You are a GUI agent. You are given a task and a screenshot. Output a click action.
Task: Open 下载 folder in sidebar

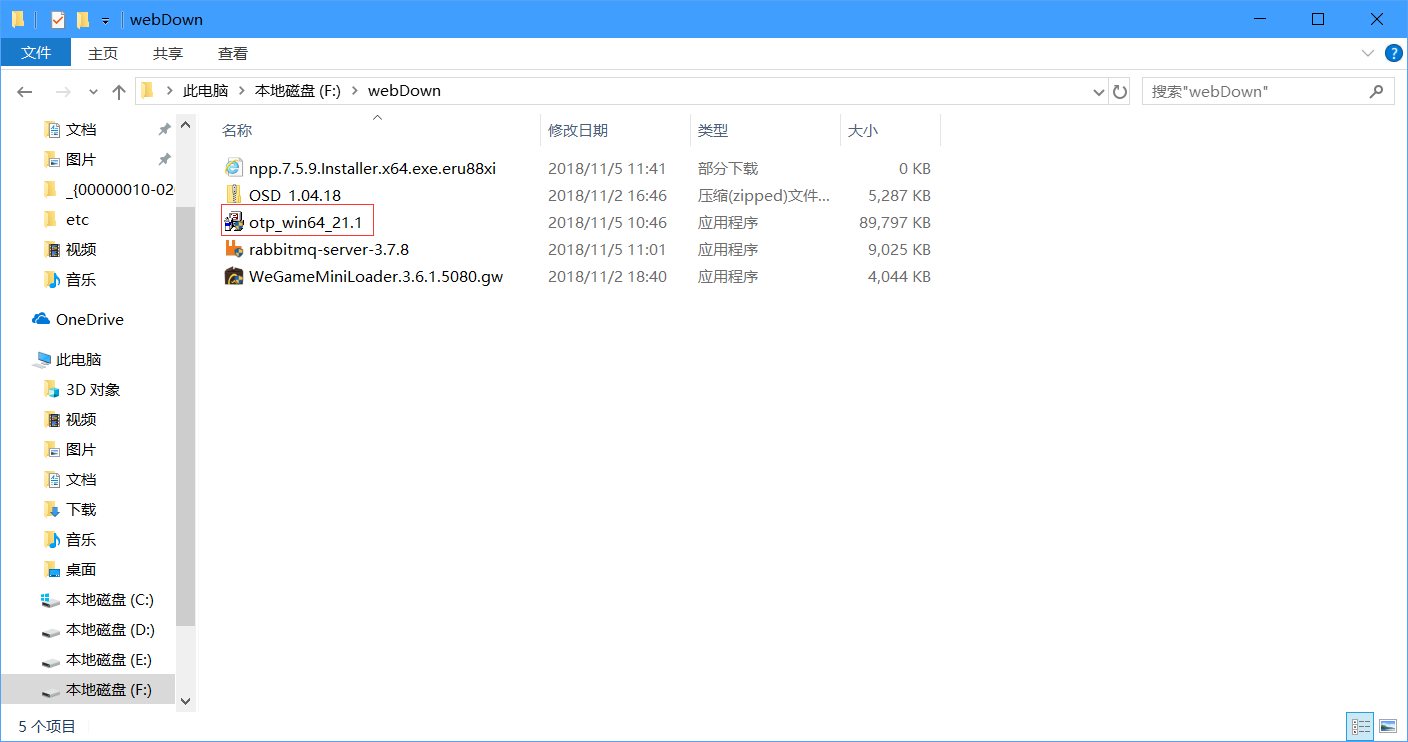[x=70, y=510]
